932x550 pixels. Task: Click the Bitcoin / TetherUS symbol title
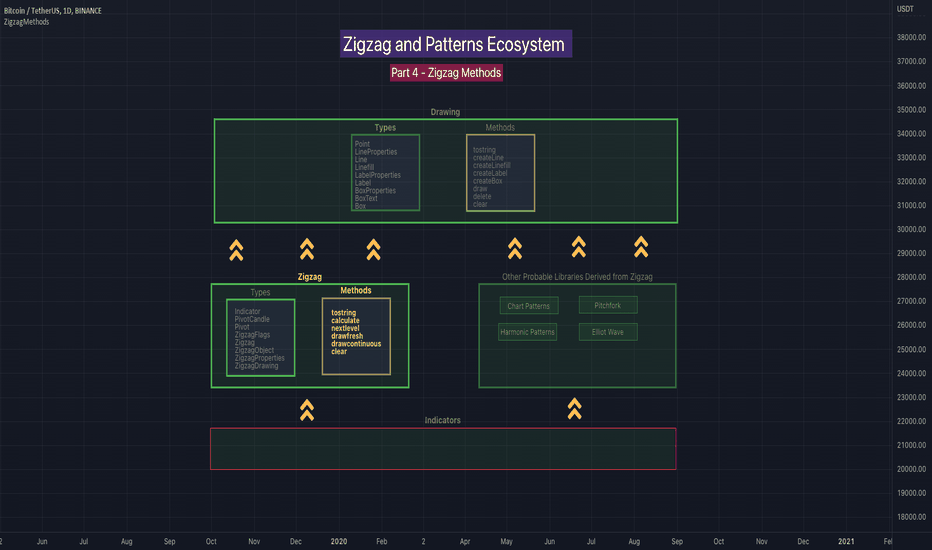coord(53,11)
